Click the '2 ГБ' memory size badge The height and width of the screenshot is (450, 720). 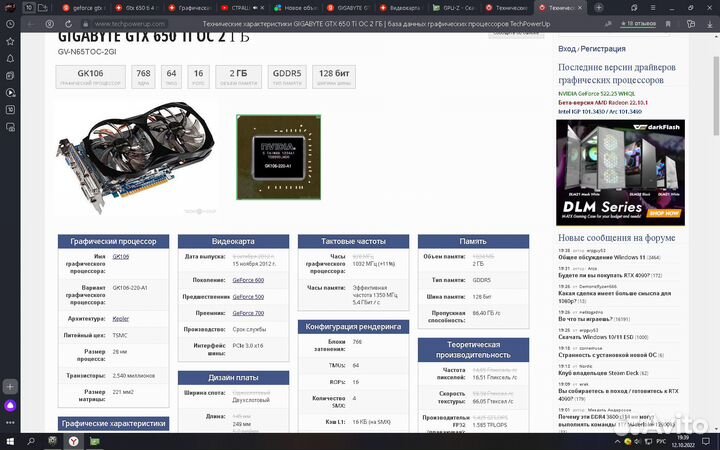tap(238, 77)
